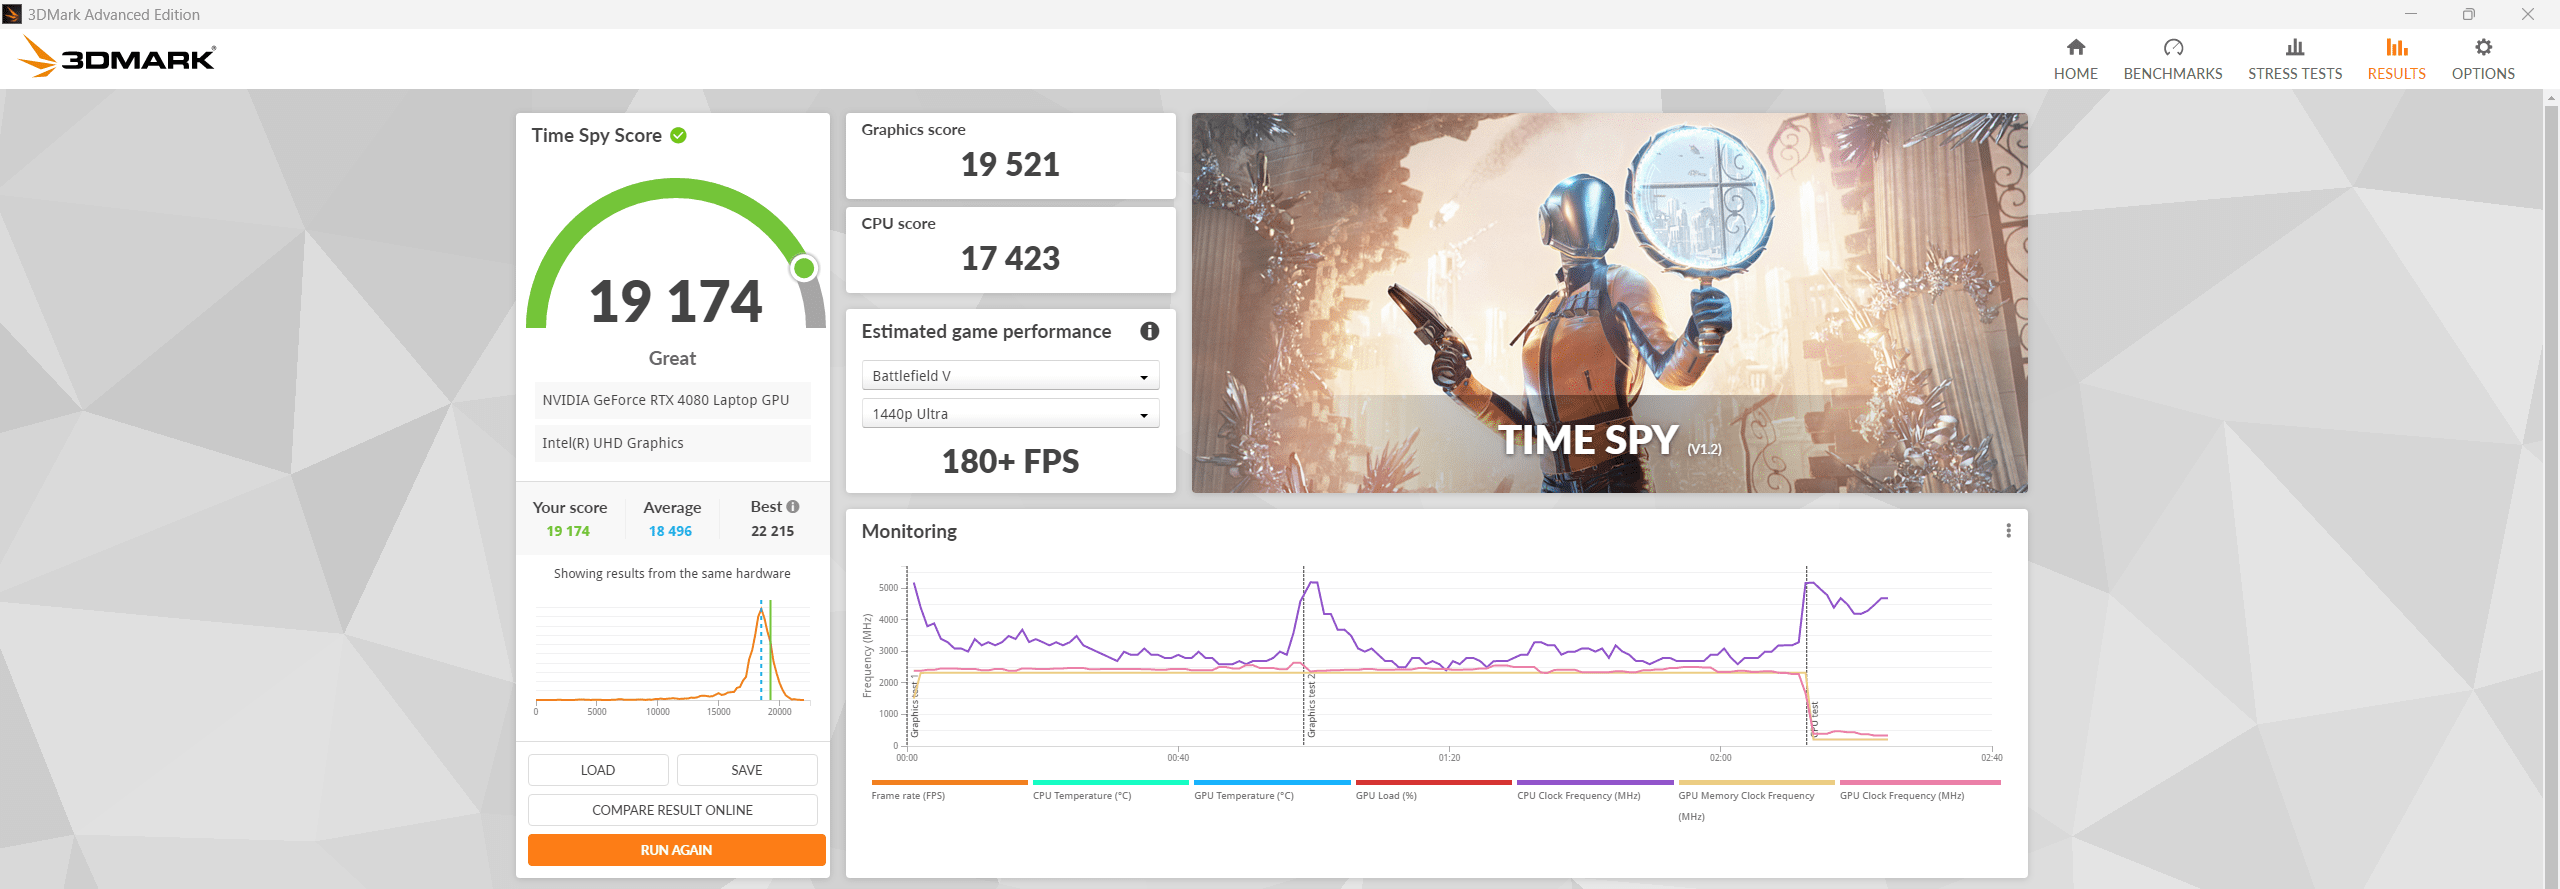Toggle CPU Temperature legend series
This screenshot has width=2560, height=889.
click(x=1081, y=796)
